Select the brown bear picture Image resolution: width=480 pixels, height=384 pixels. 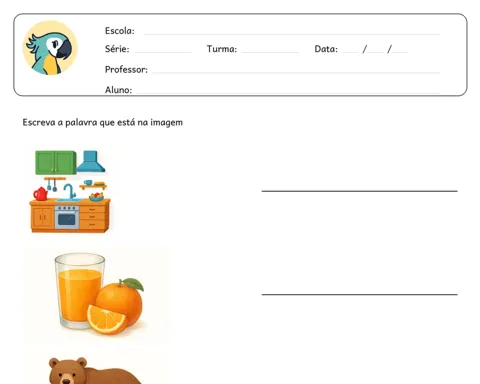95,371
